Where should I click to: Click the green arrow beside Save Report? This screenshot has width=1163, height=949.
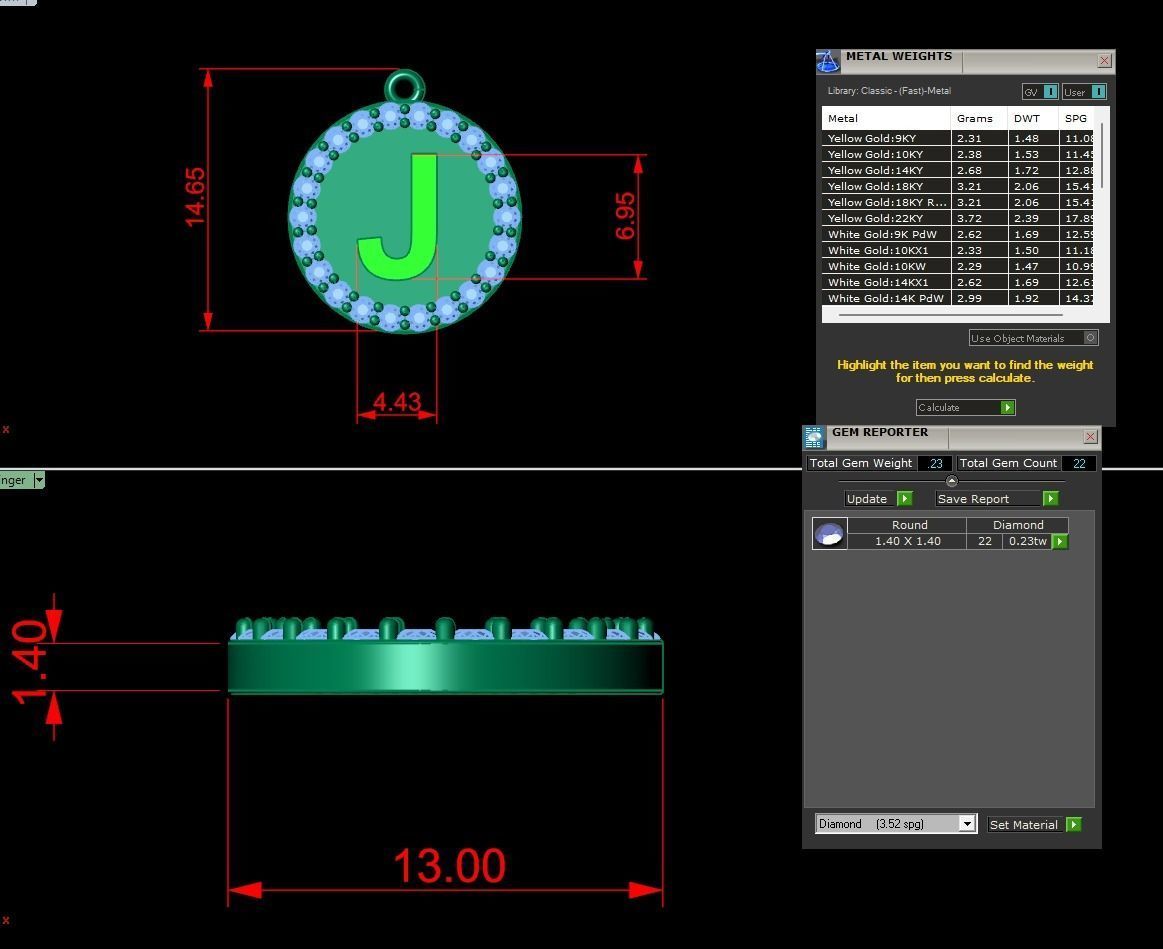[1050, 499]
